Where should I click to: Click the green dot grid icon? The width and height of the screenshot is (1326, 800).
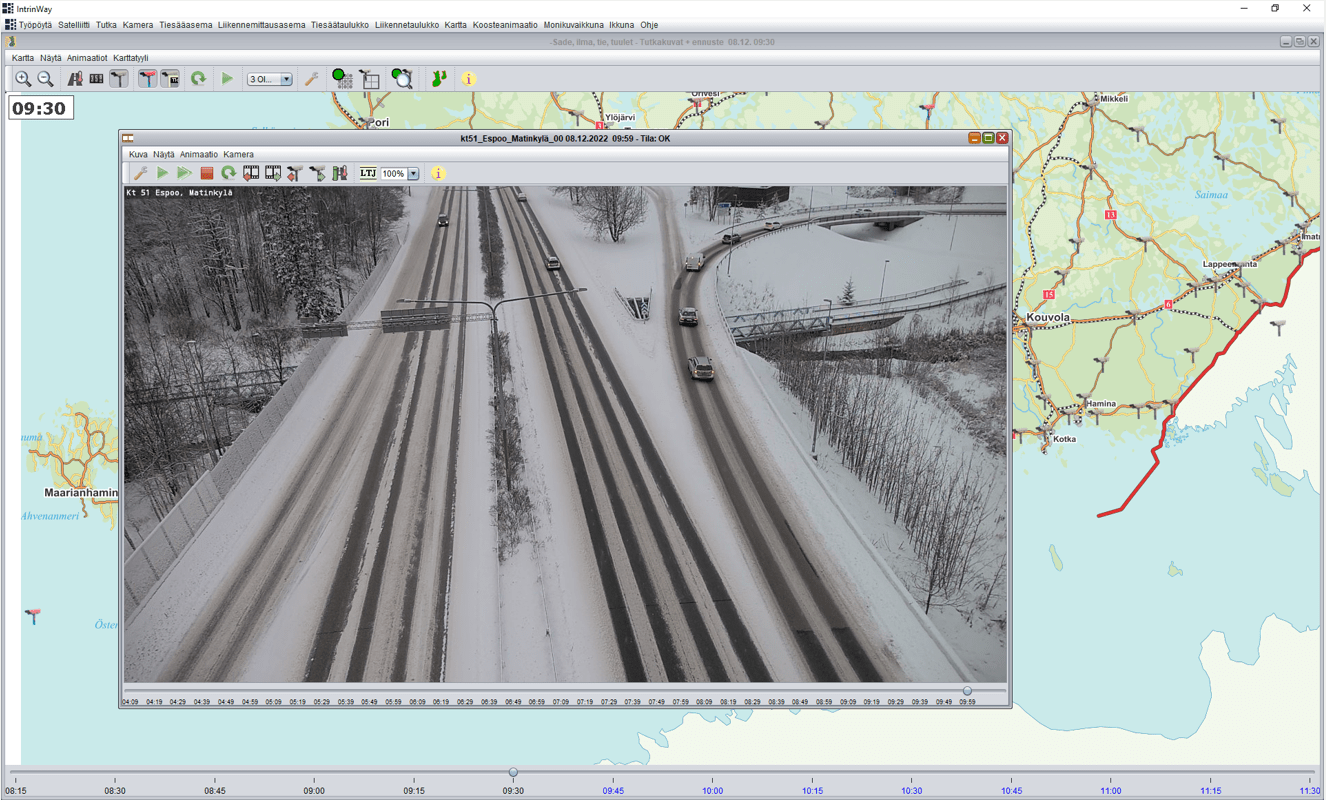tap(342, 79)
